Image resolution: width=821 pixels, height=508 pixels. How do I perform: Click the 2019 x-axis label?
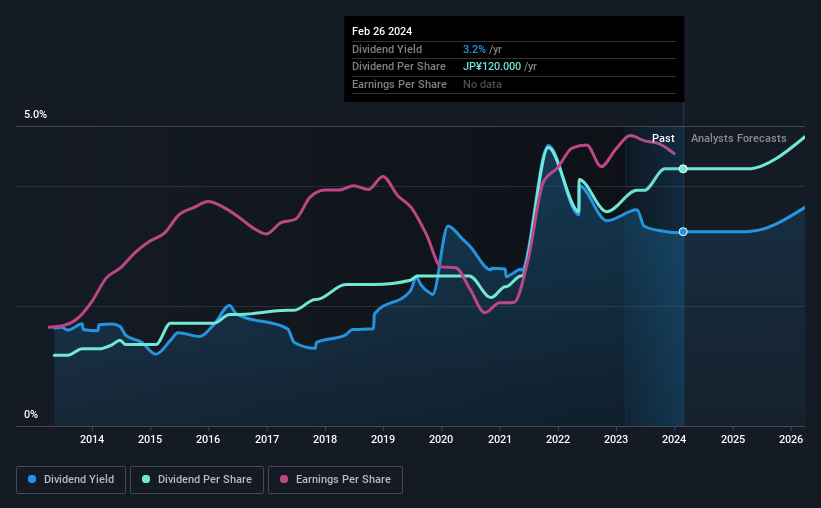point(383,439)
